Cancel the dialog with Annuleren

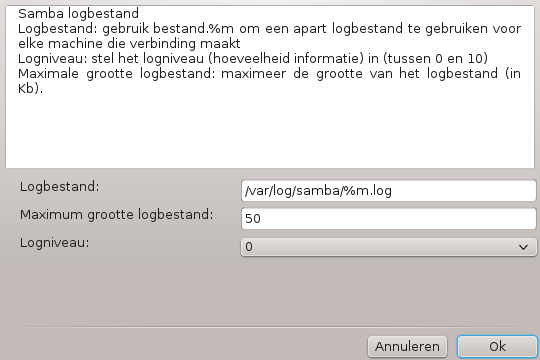coord(407,347)
